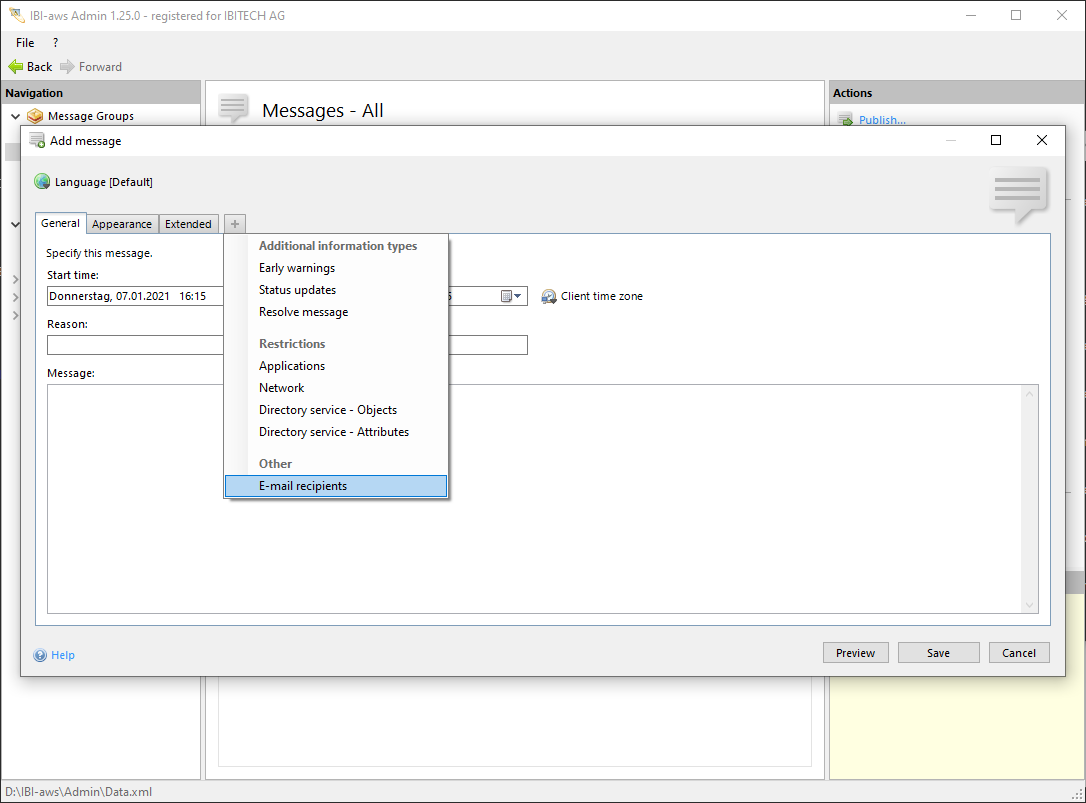Click the green Back arrow icon
Image resolution: width=1086 pixels, height=803 pixels.
(15, 67)
